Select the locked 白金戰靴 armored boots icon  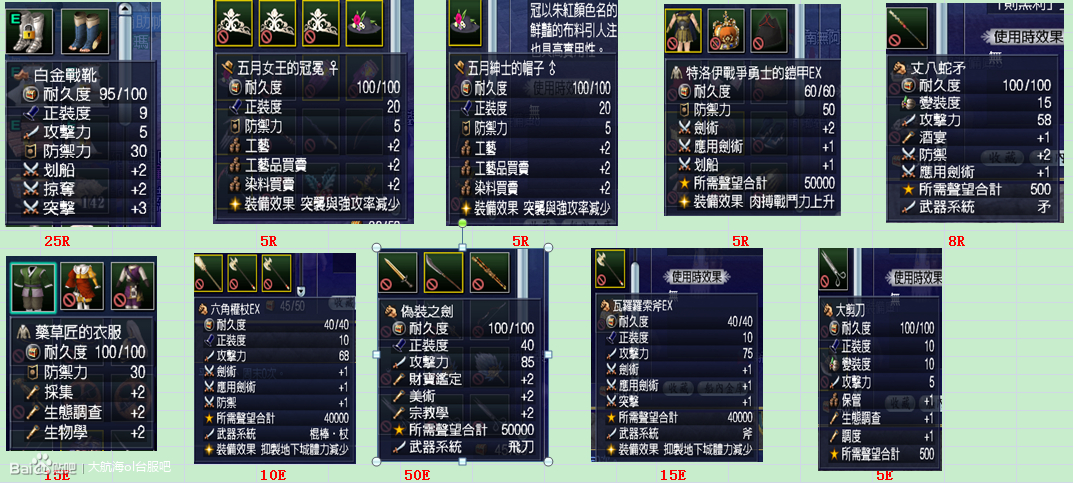pyautogui.click(x=29, y=32)
